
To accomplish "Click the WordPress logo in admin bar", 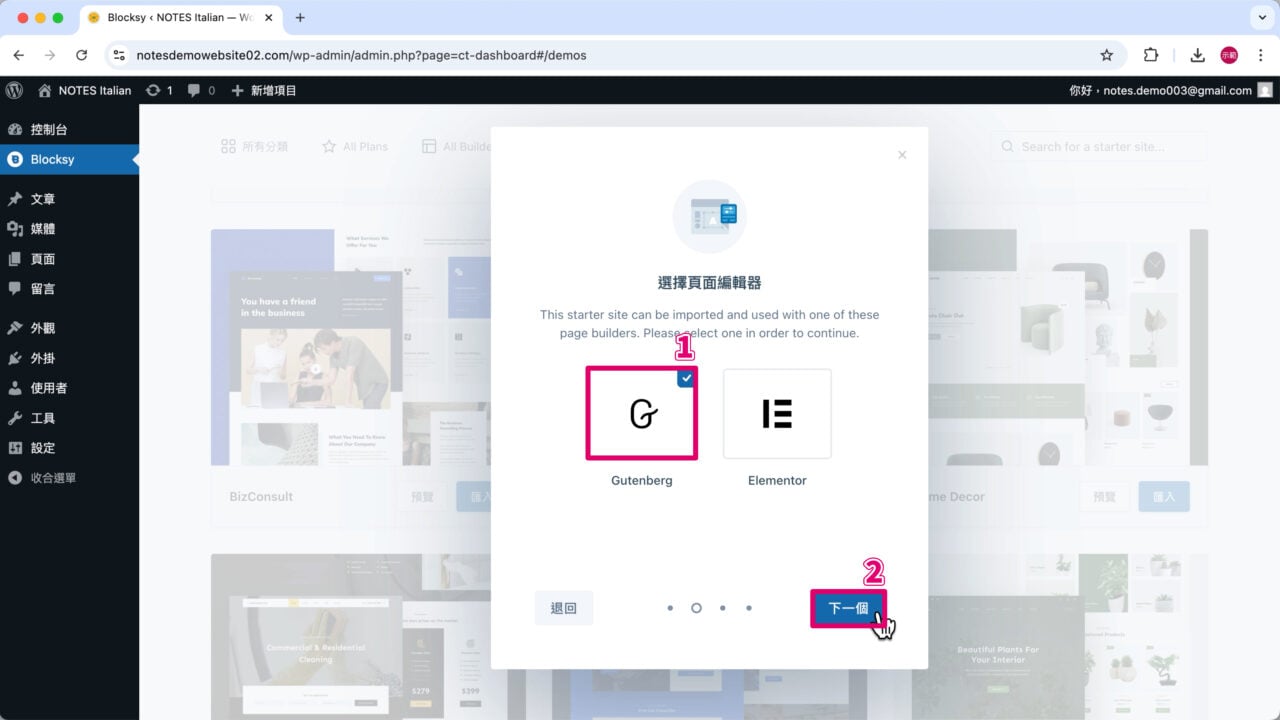I will (13, 90).
